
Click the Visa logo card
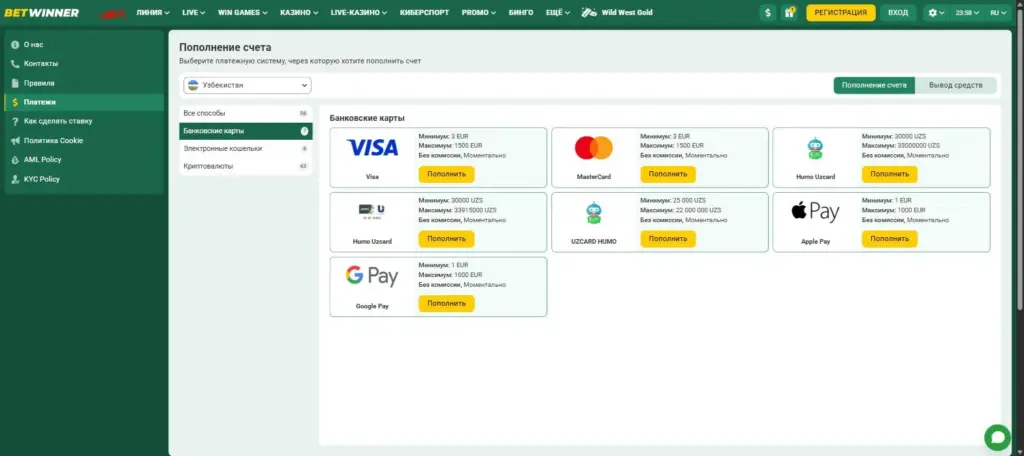tap(372, 148)
